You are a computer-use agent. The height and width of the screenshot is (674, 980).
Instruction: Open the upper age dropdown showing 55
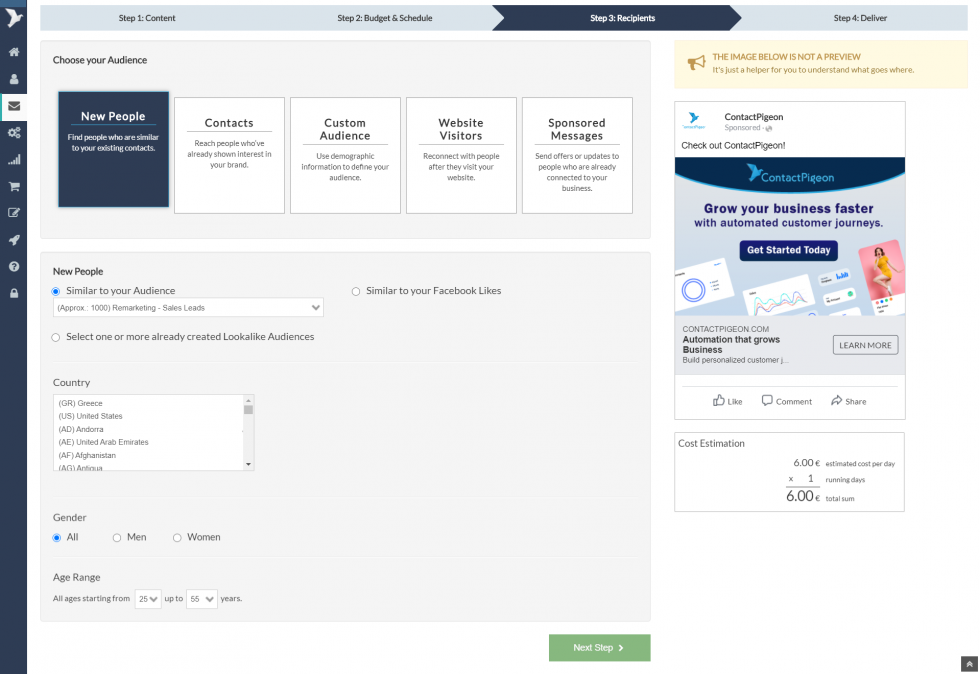click(201, 598)
